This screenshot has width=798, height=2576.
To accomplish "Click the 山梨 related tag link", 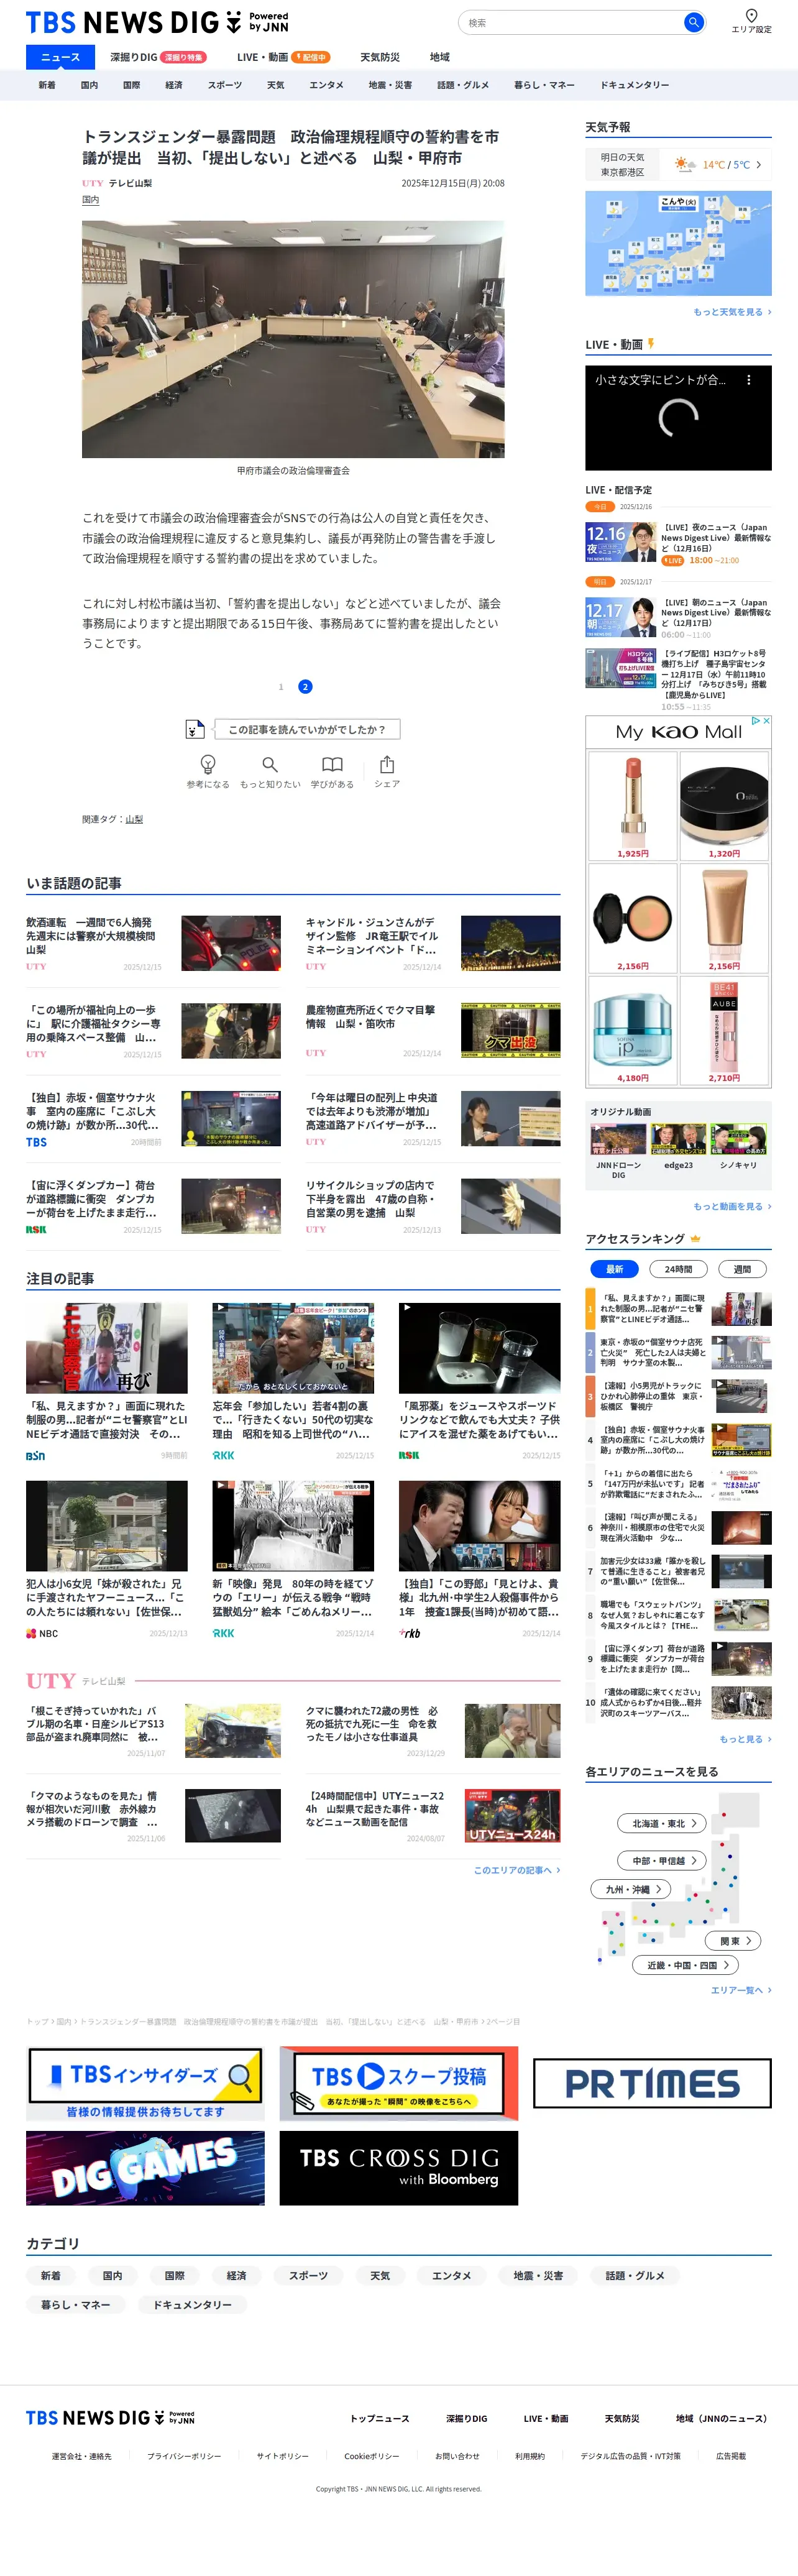I will point(134,819).
